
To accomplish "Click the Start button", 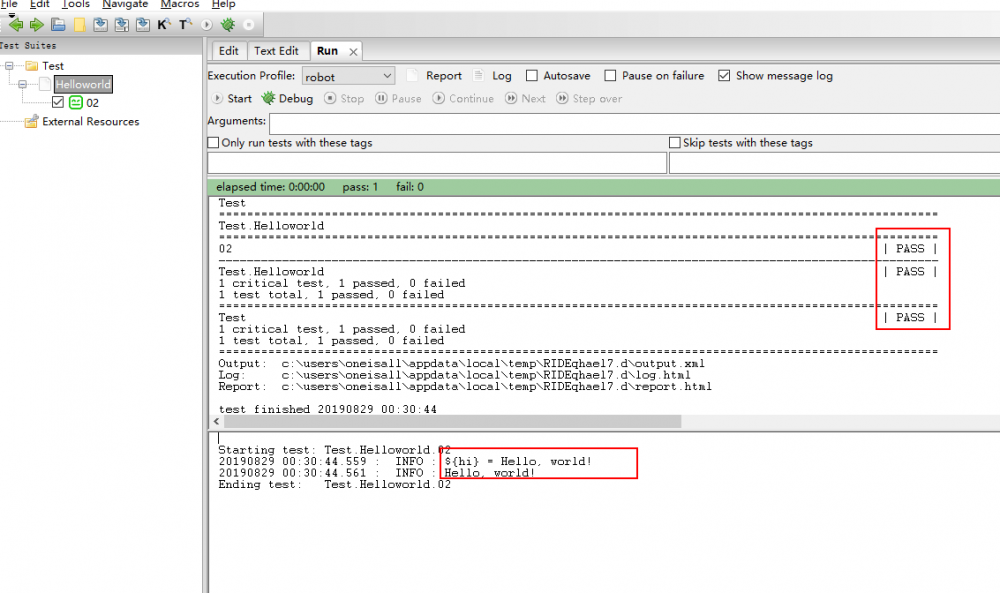I will [x=232, y=98].
